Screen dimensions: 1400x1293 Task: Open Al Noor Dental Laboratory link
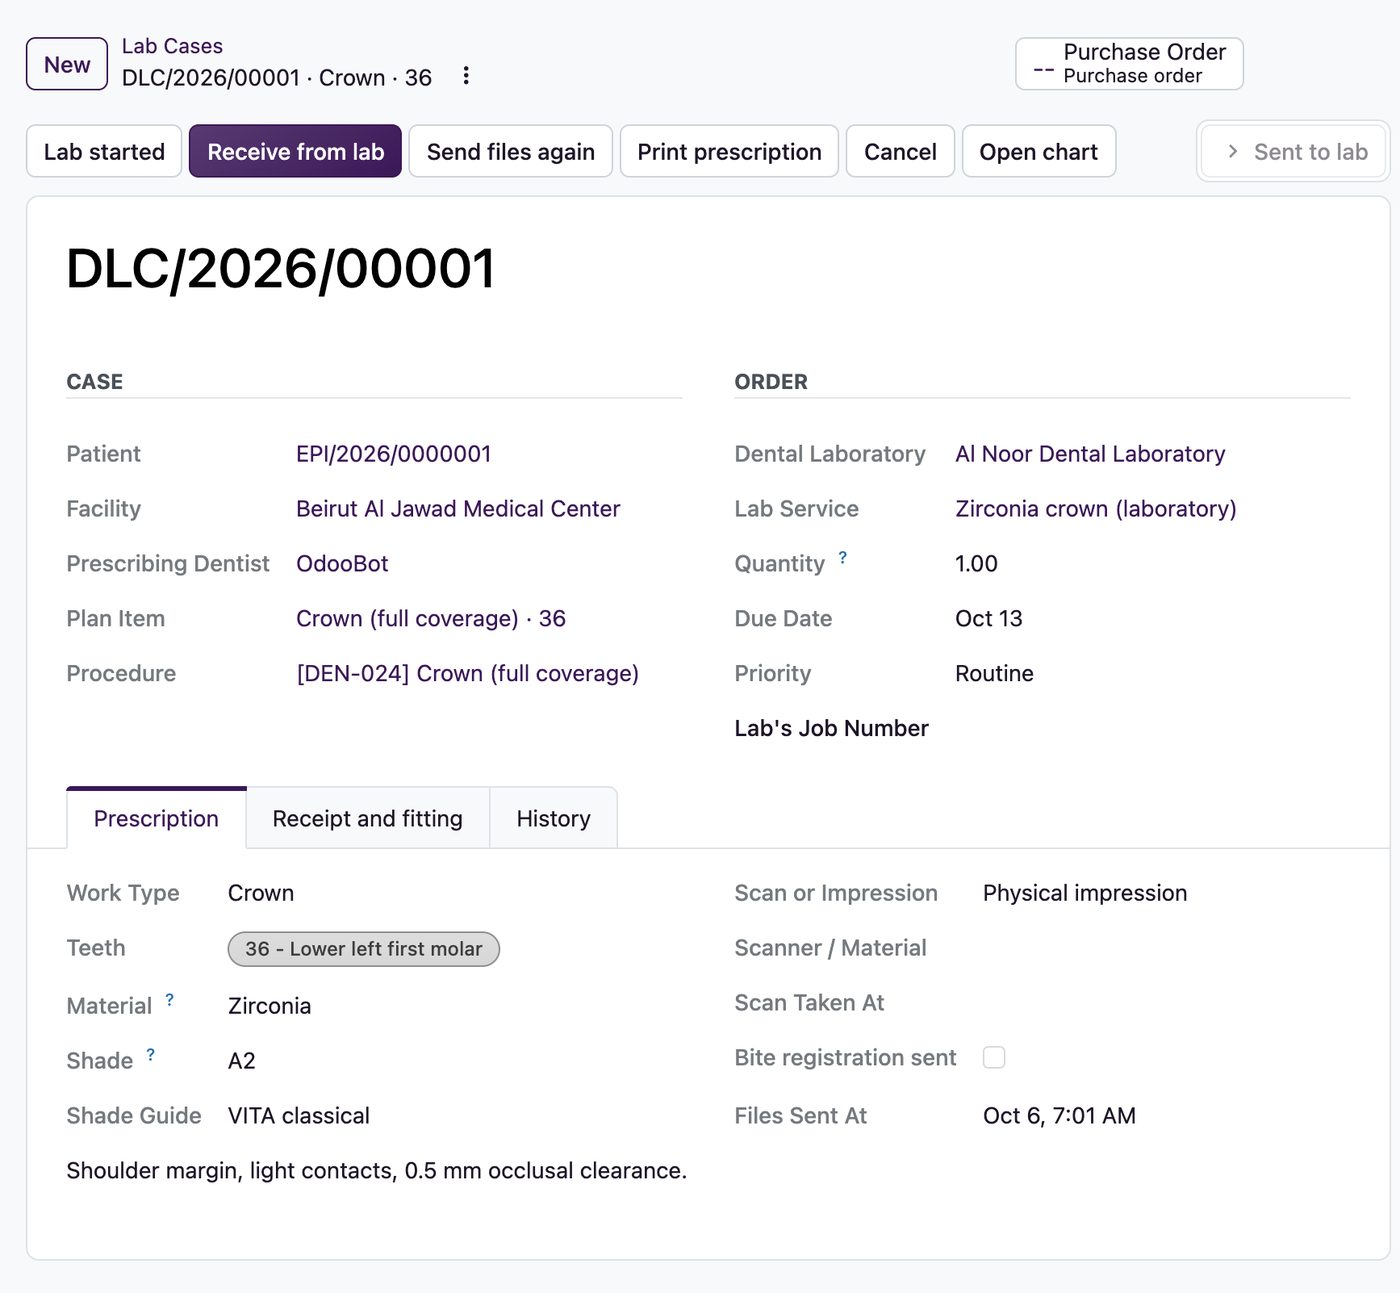(1090, 454)
